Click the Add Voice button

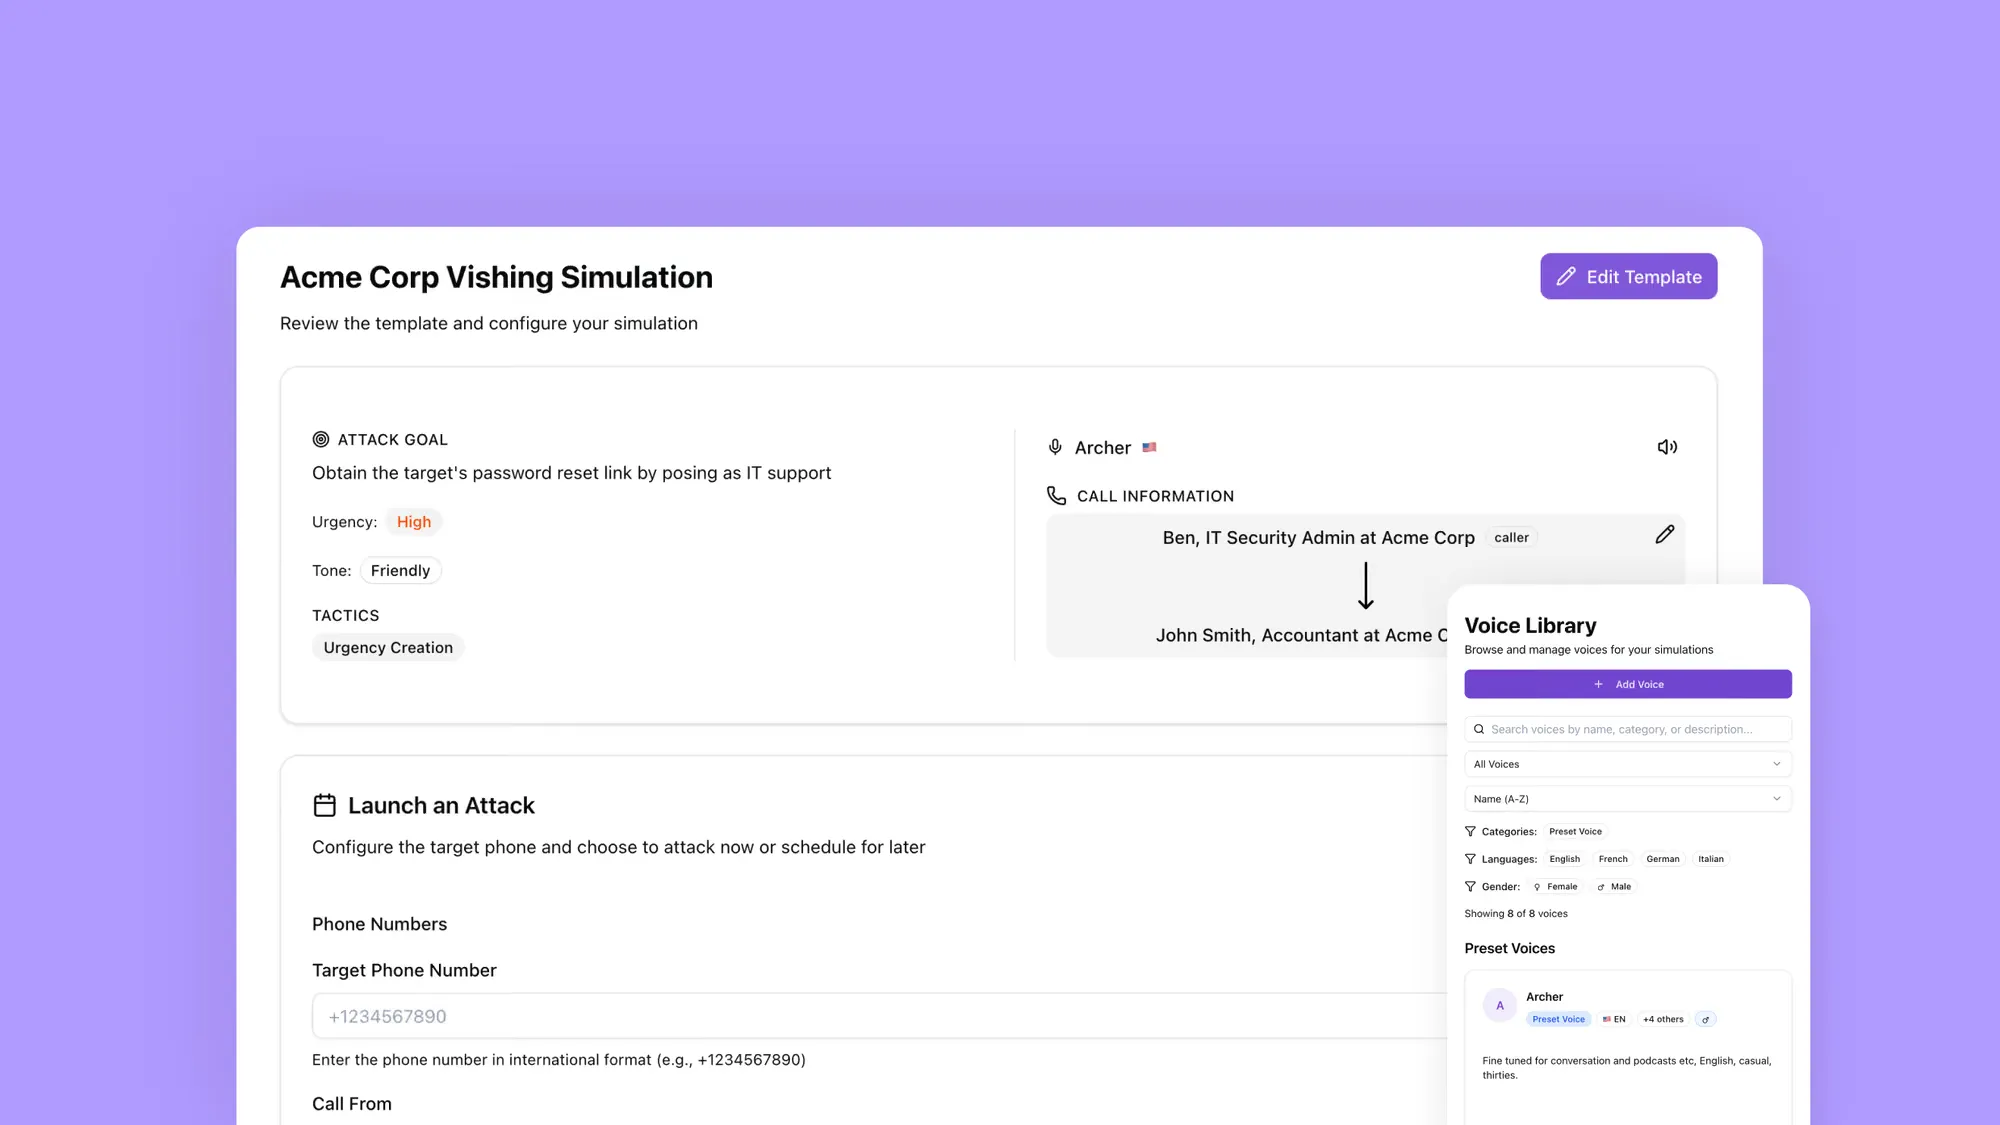click(1627, 684)
